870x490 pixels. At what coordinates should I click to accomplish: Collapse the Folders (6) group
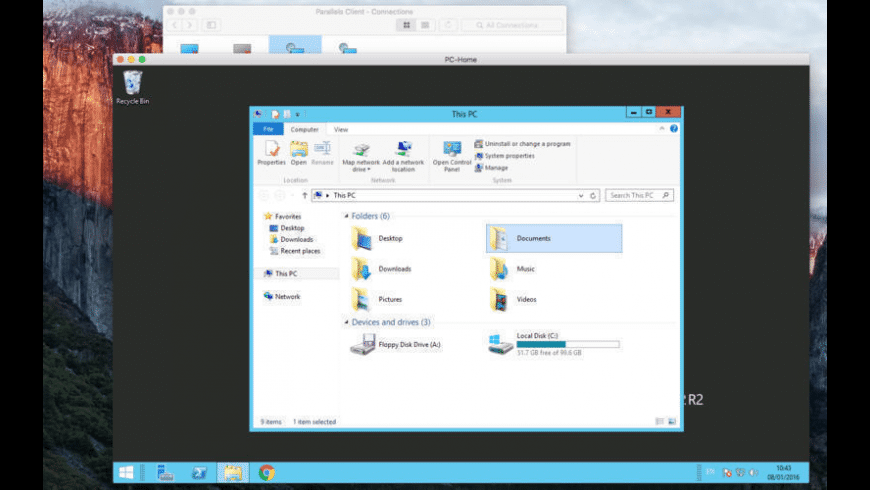[346, 216]
